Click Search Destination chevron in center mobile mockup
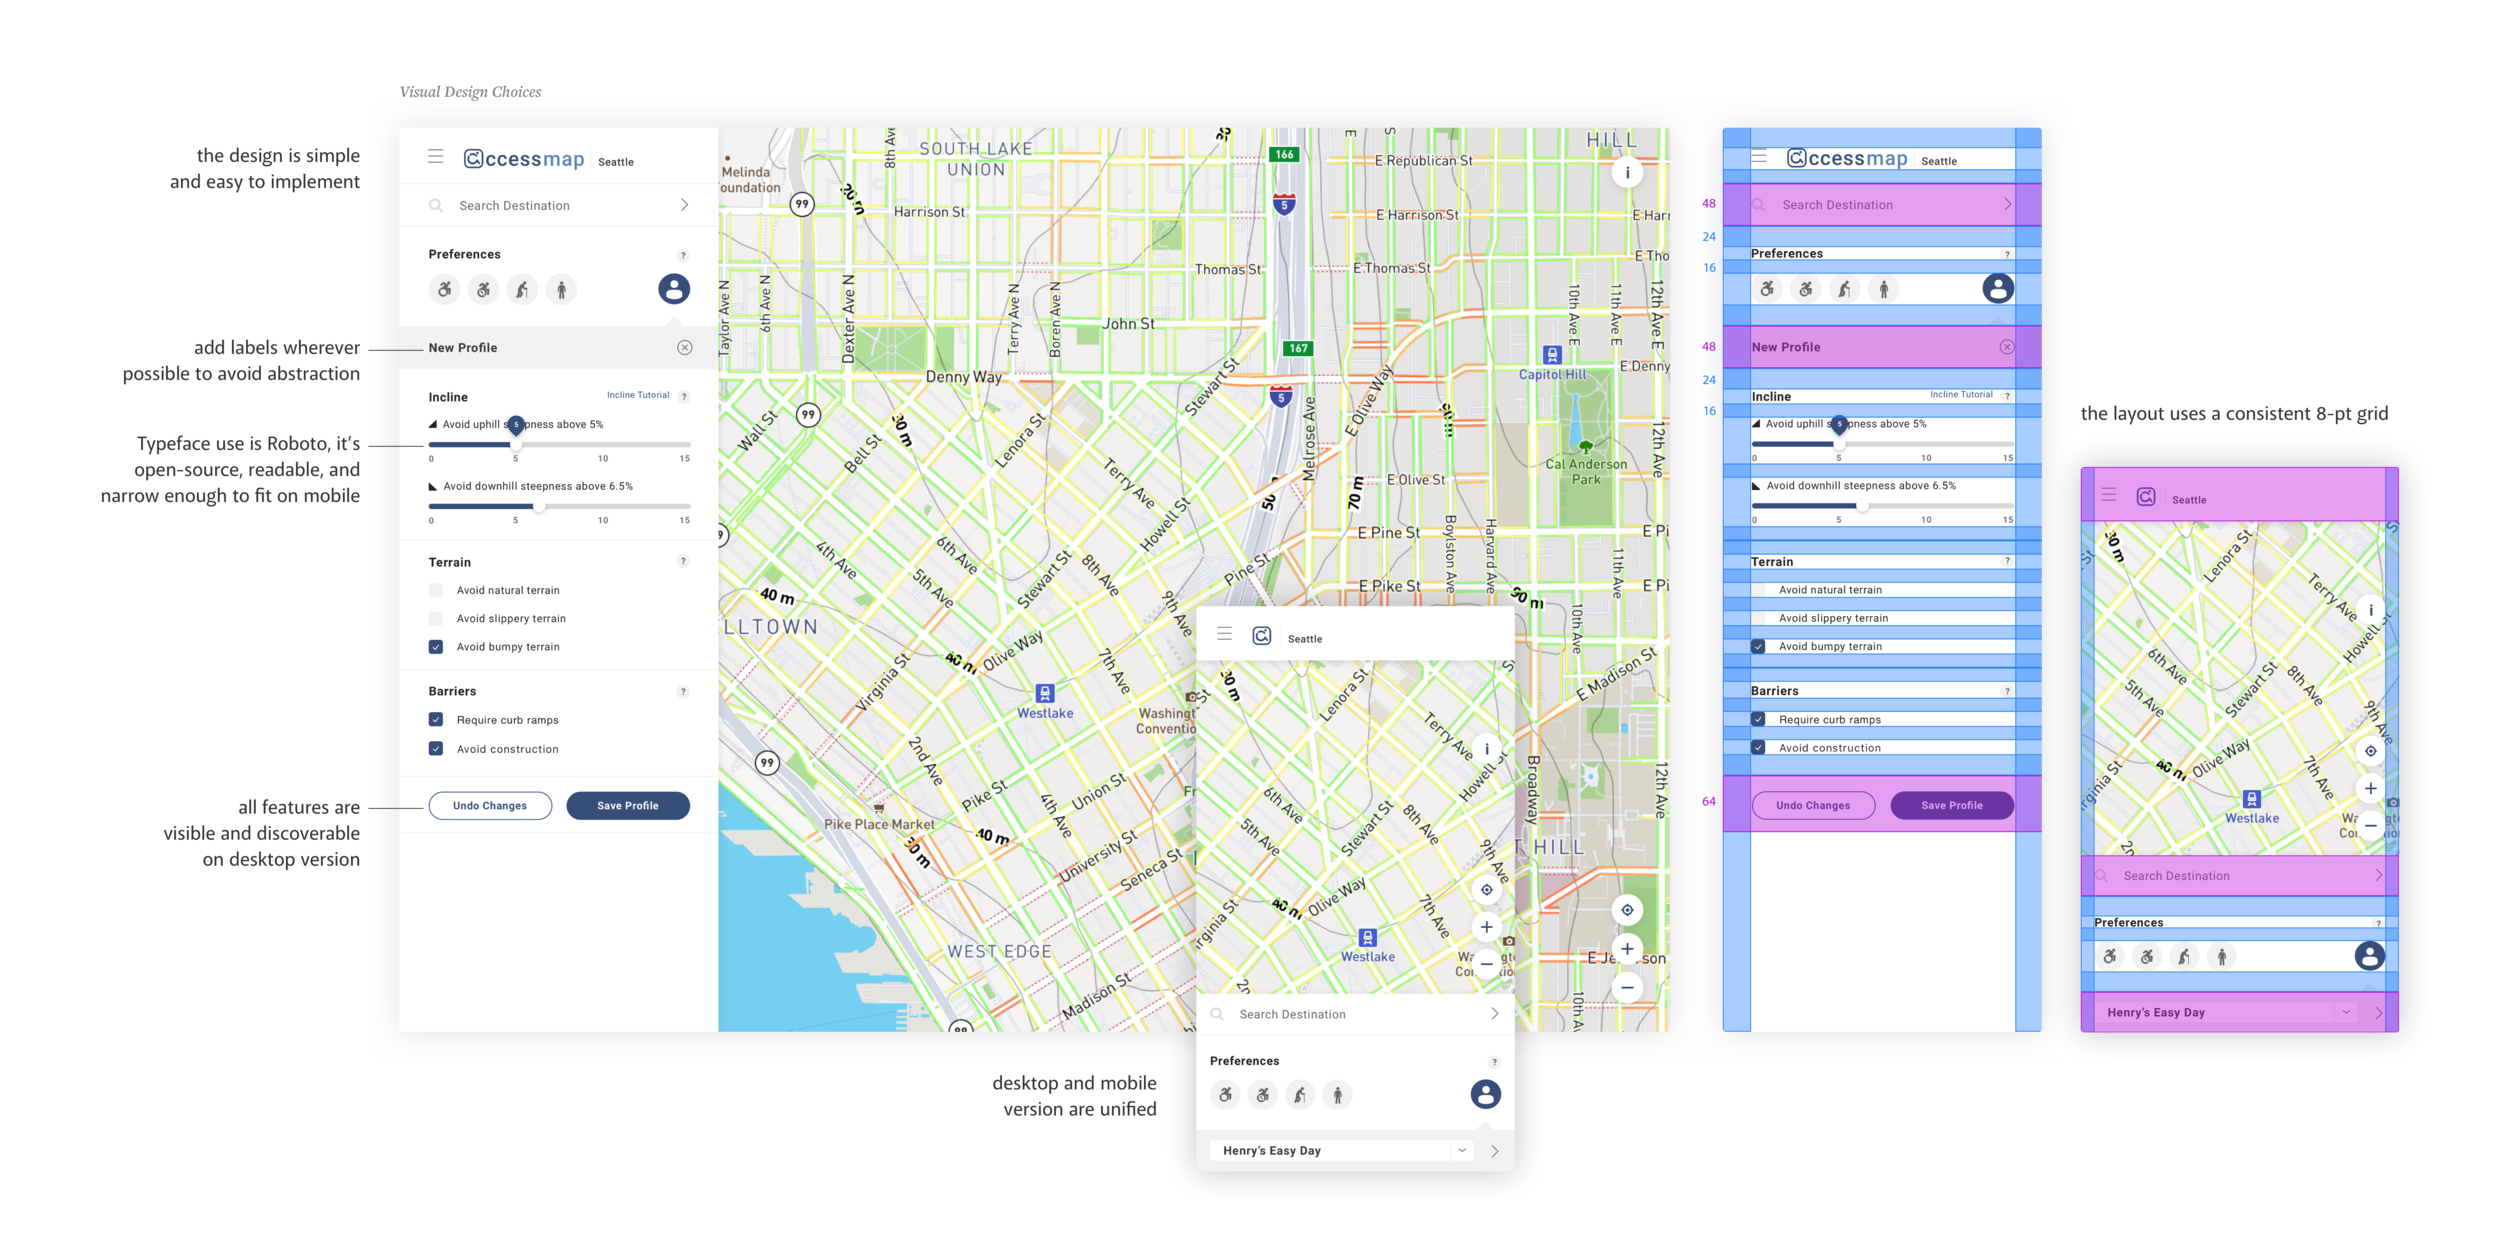Image resolution: width=2500 pixels, height=1253 pixels. tap(1495, 1014)
